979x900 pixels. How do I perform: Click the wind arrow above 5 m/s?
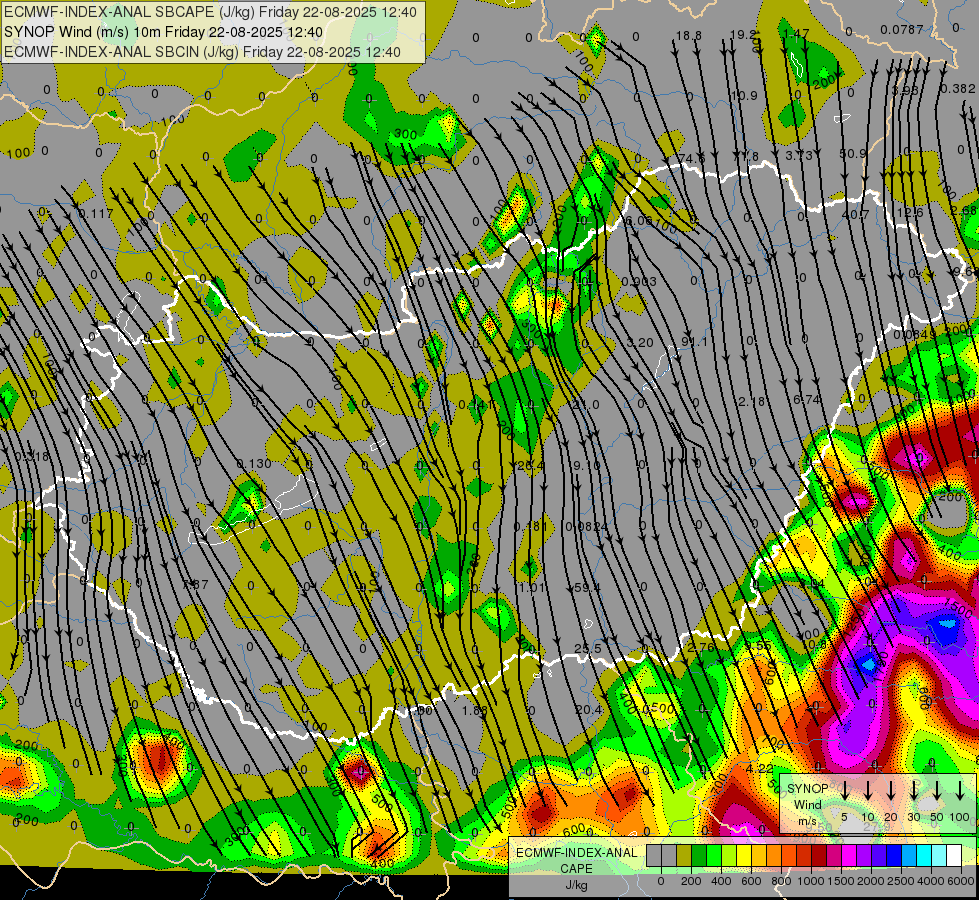coord(845,791)
